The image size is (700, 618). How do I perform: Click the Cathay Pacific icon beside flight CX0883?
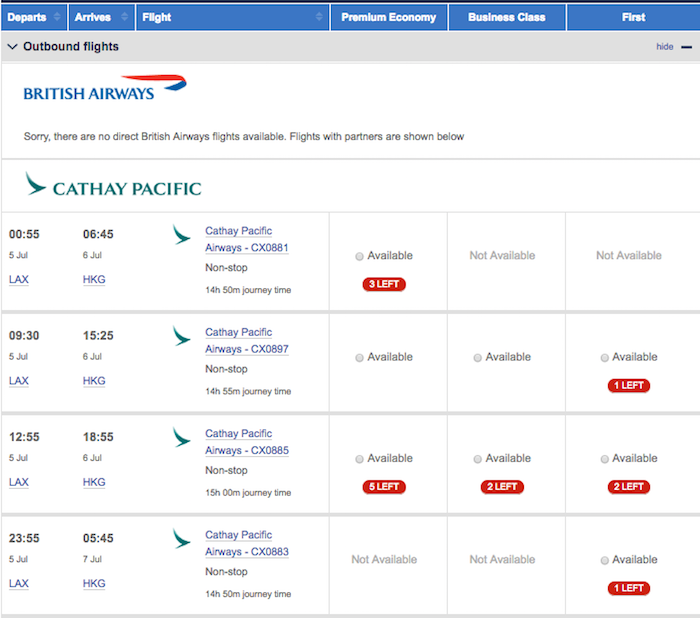point(181,539)
